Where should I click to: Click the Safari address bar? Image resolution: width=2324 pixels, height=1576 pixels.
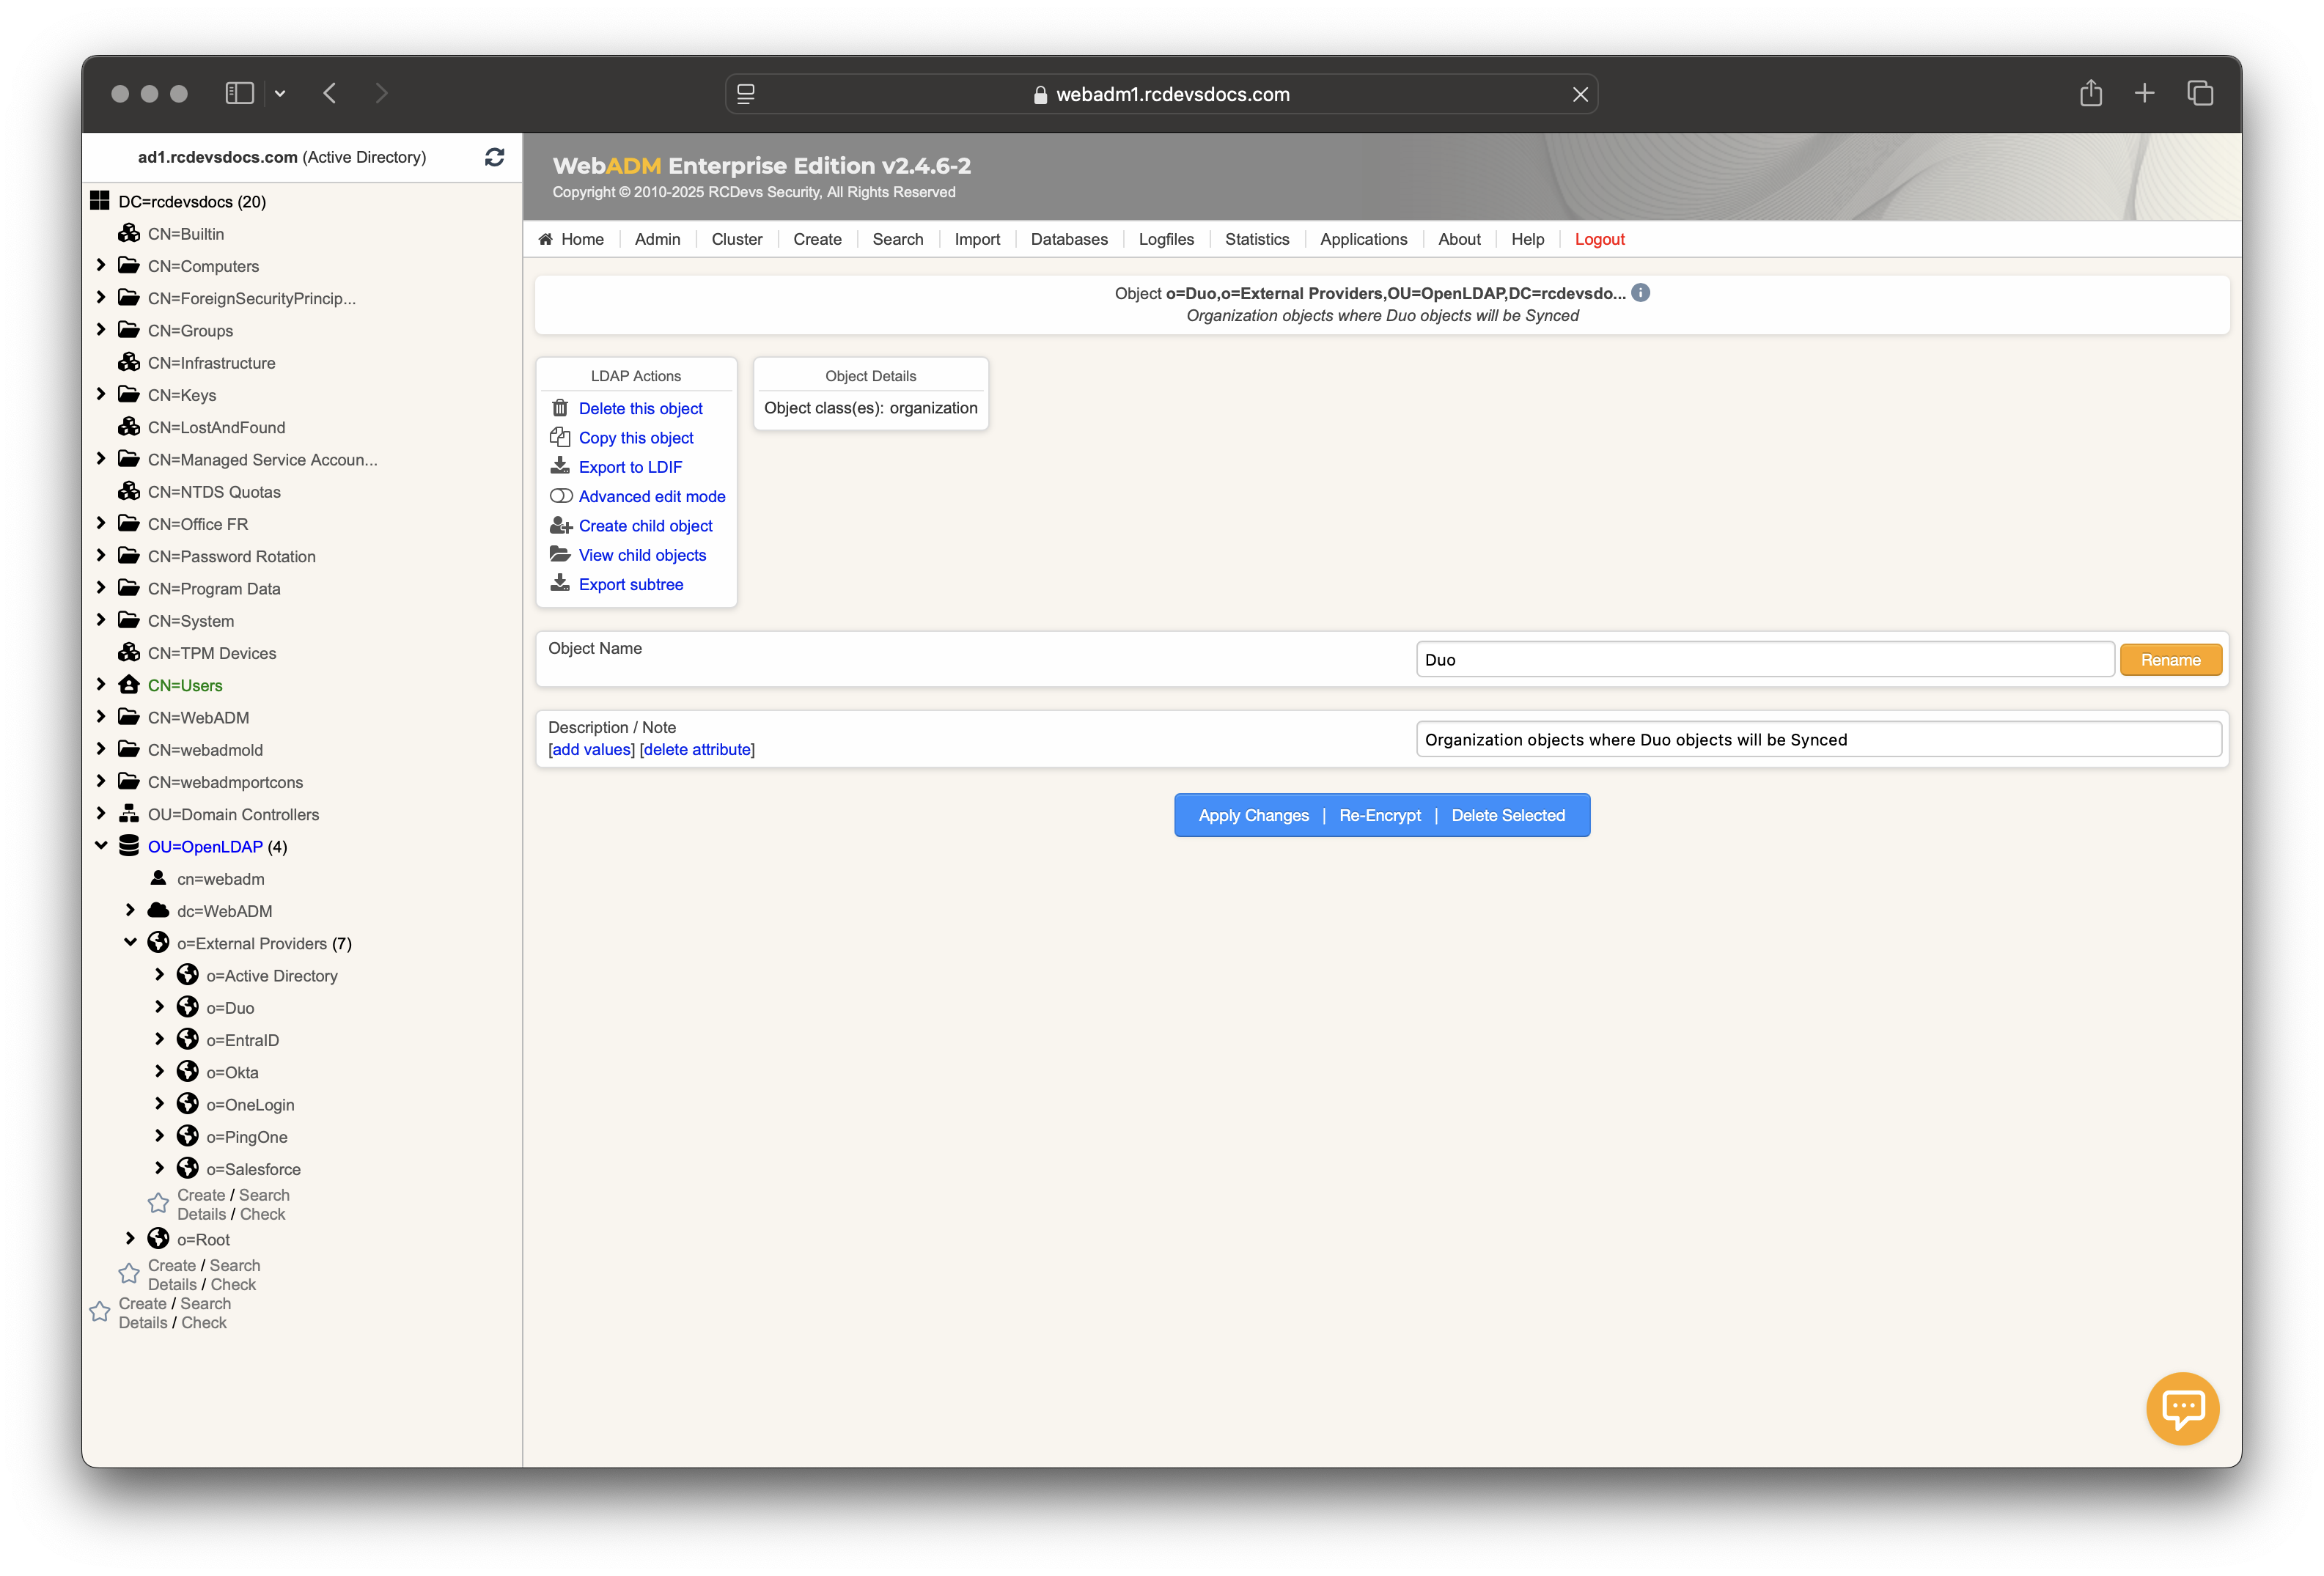pyautogui.click(x=1161, y=94)
